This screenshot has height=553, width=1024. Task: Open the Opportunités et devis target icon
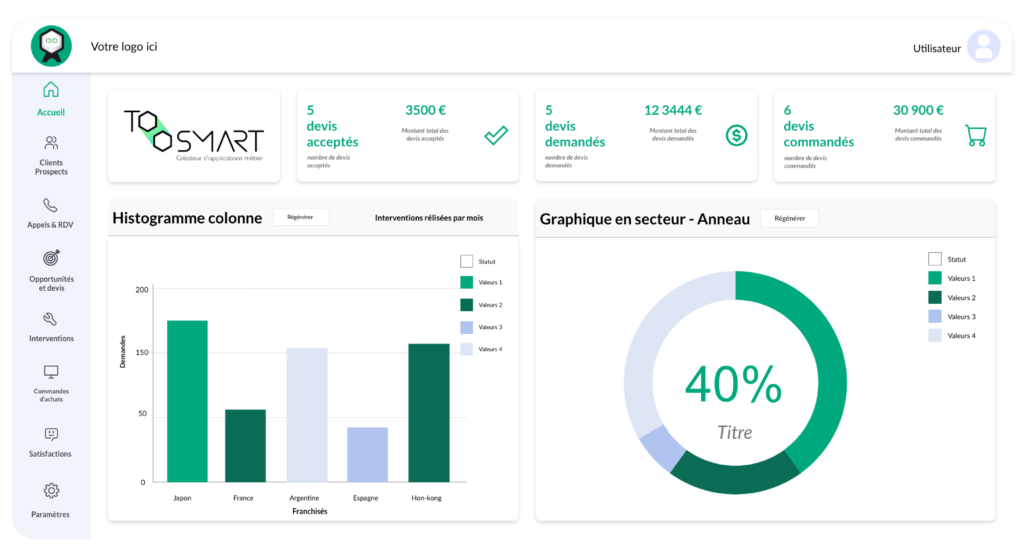click(51, 258)
